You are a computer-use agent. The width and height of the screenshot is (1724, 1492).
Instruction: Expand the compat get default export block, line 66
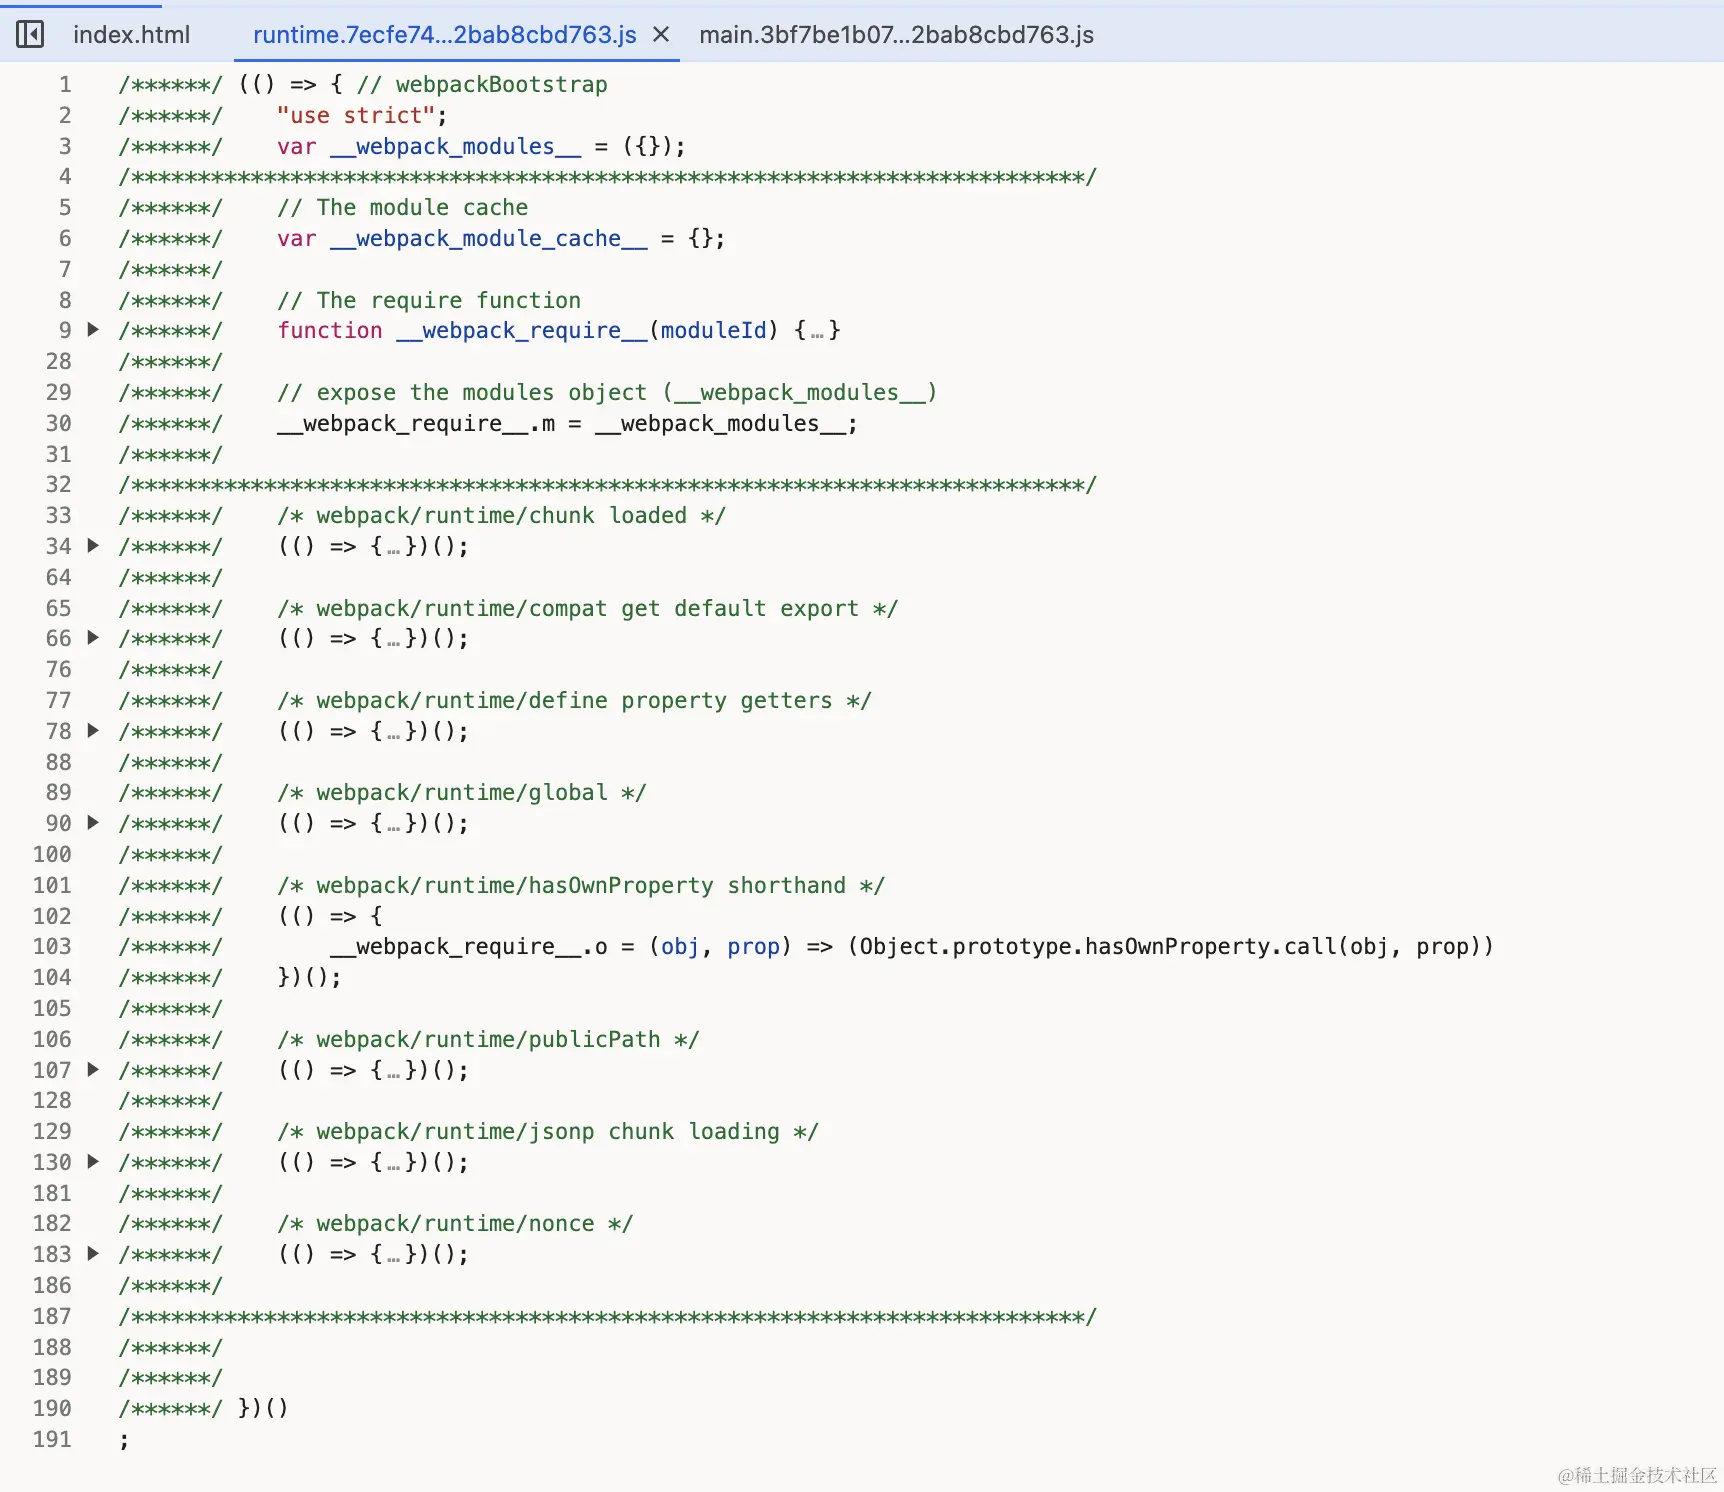point(93,638)
